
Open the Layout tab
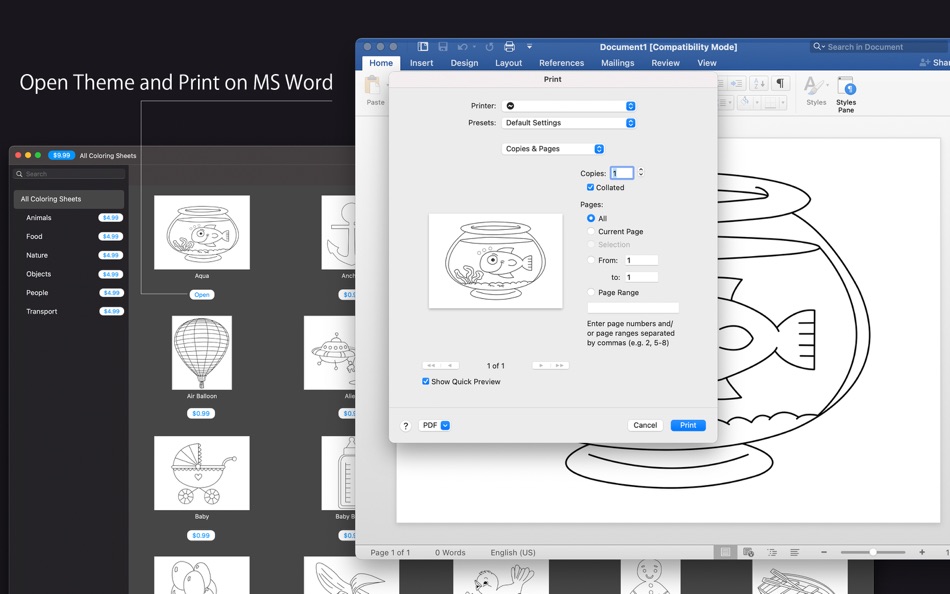(508, 63)
